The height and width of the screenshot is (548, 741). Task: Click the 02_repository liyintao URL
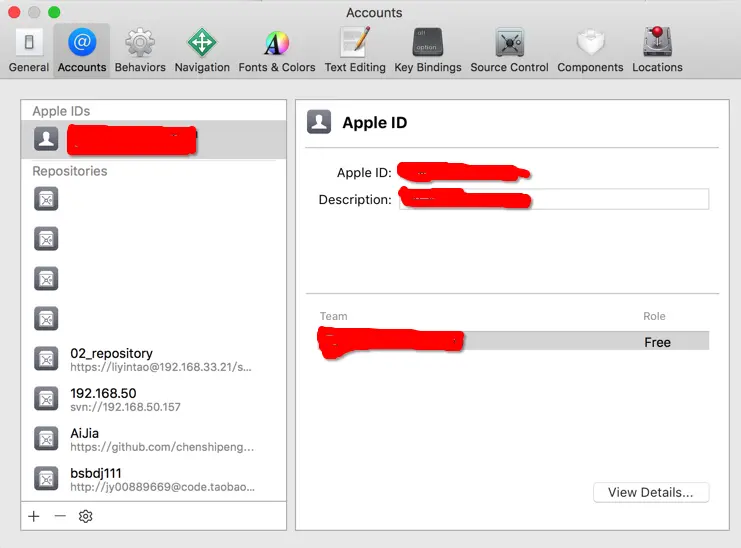(x=161, y=367)
